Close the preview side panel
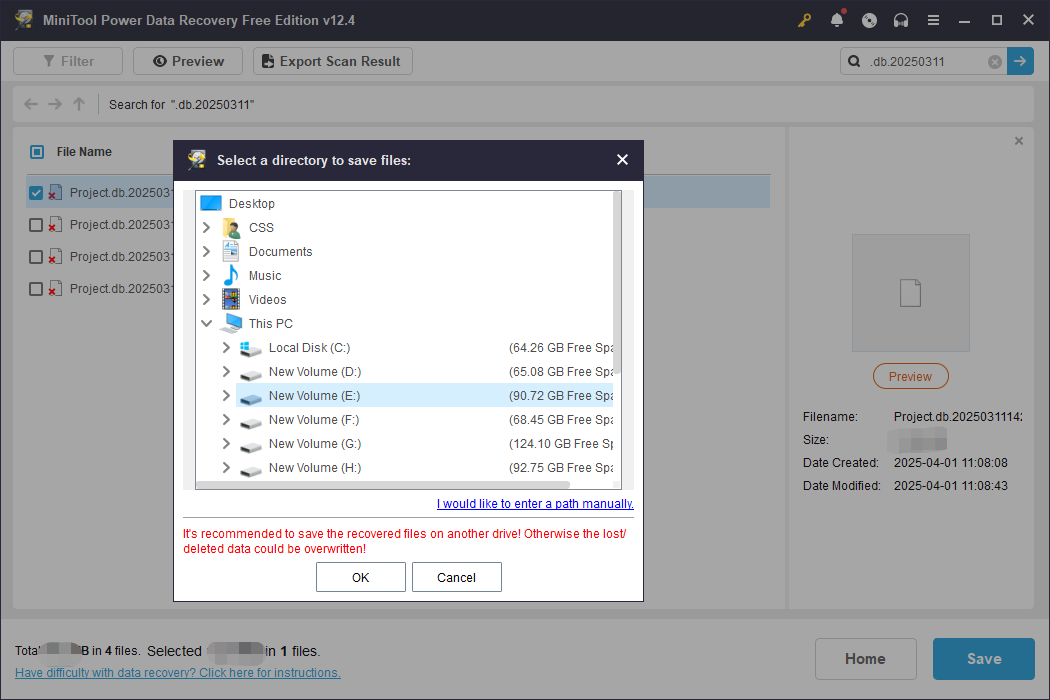The width and height of the screenshot is (1050, 700). (1019, 141)
